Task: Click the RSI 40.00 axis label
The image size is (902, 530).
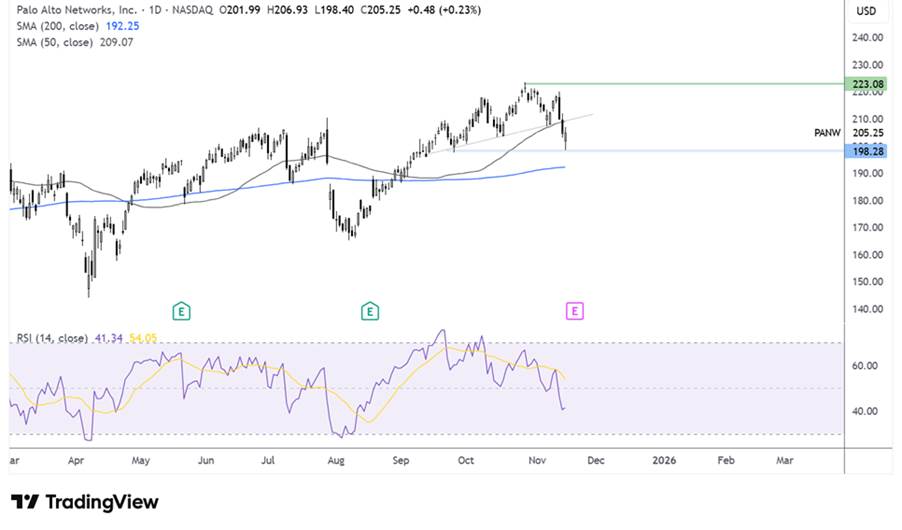Action: pos(865,411)
